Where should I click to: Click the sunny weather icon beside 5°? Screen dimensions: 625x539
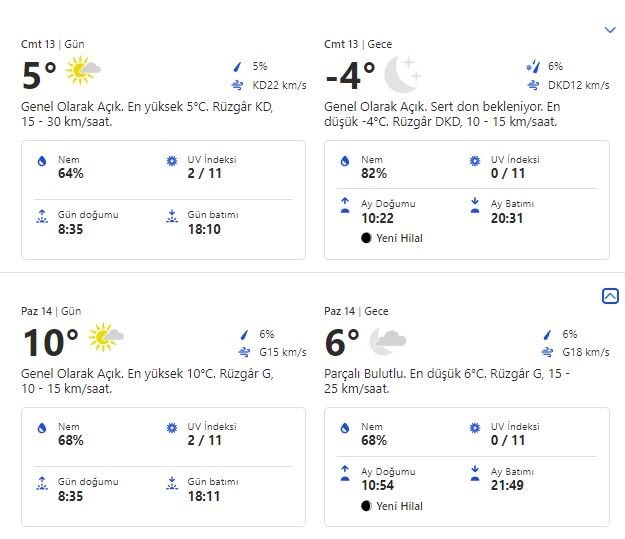point(84,70)
